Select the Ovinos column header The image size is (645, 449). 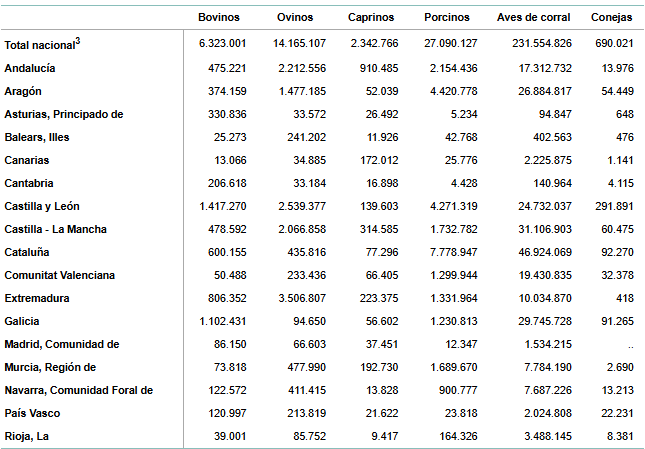pos(294,17)
